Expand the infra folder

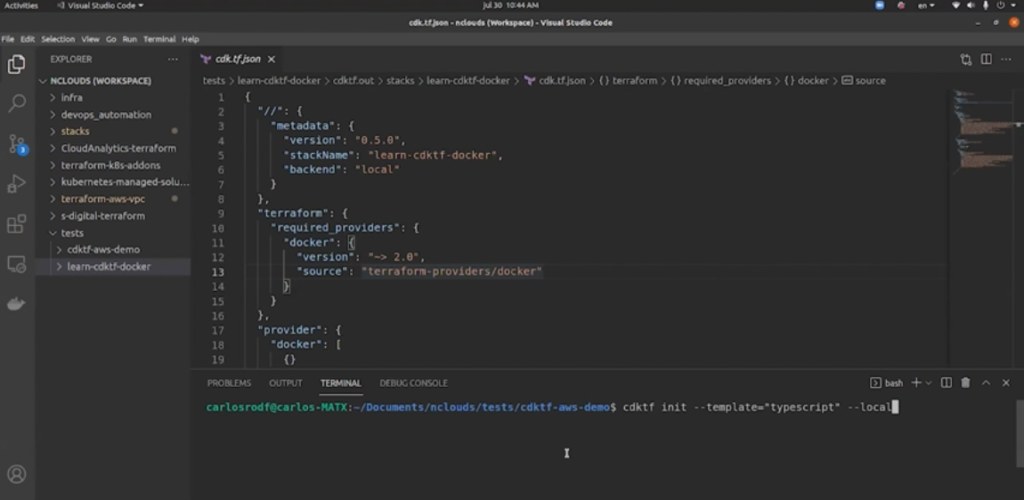[71, 98]
